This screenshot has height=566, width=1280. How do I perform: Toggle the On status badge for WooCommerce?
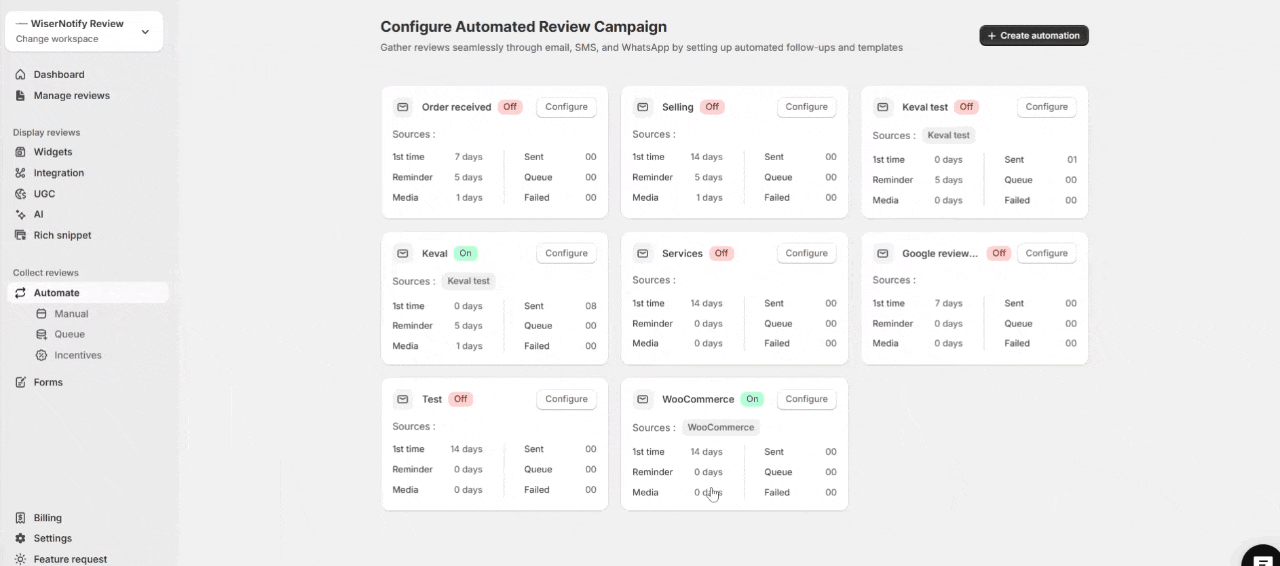[752, 399]
